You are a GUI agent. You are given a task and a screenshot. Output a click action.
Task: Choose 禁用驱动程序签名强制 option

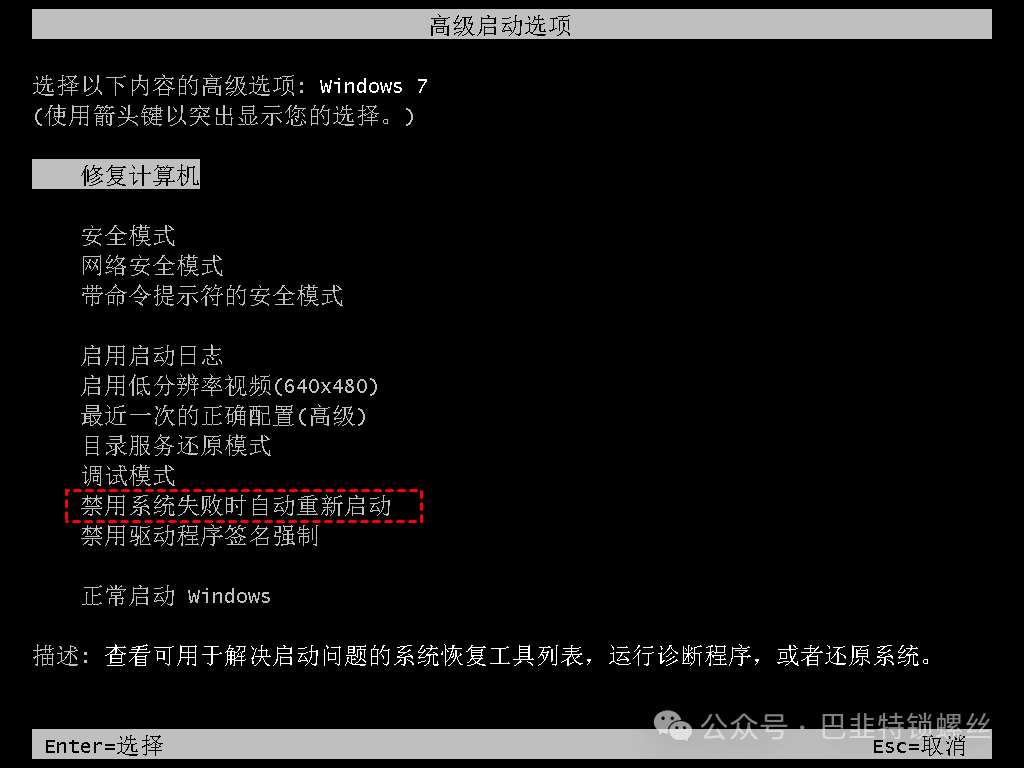tap(200, 536)
